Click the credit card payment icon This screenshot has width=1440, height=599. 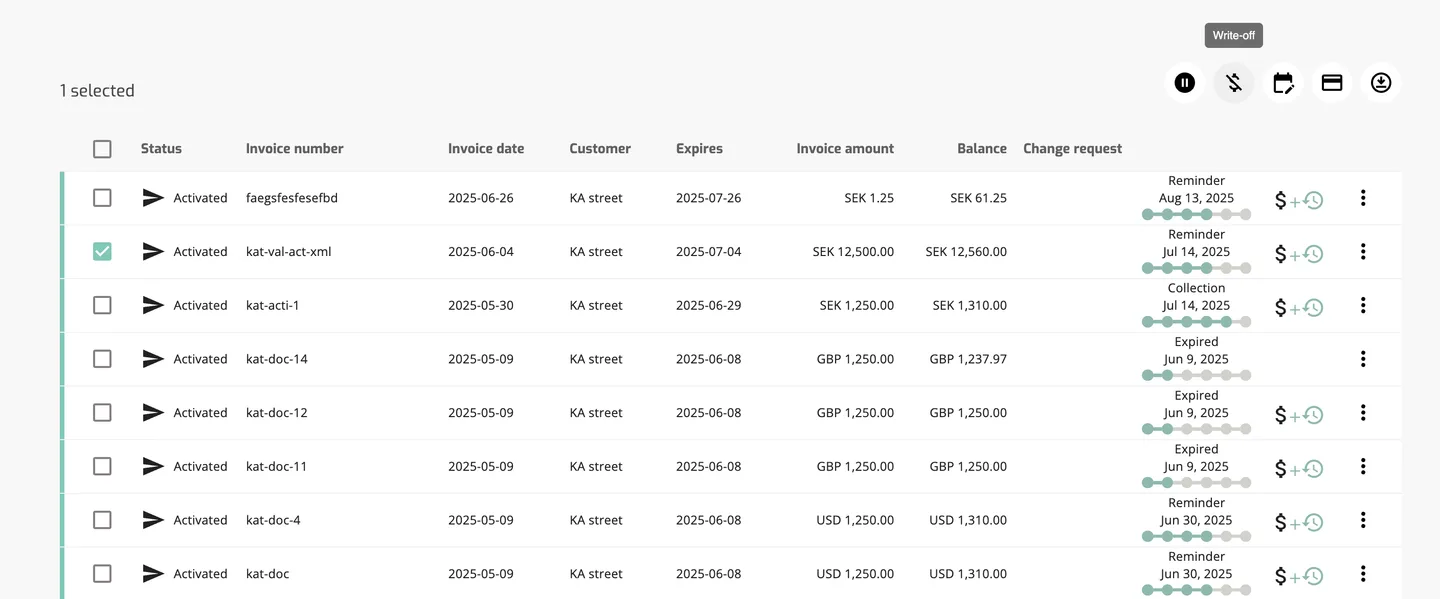(1332, 83)
